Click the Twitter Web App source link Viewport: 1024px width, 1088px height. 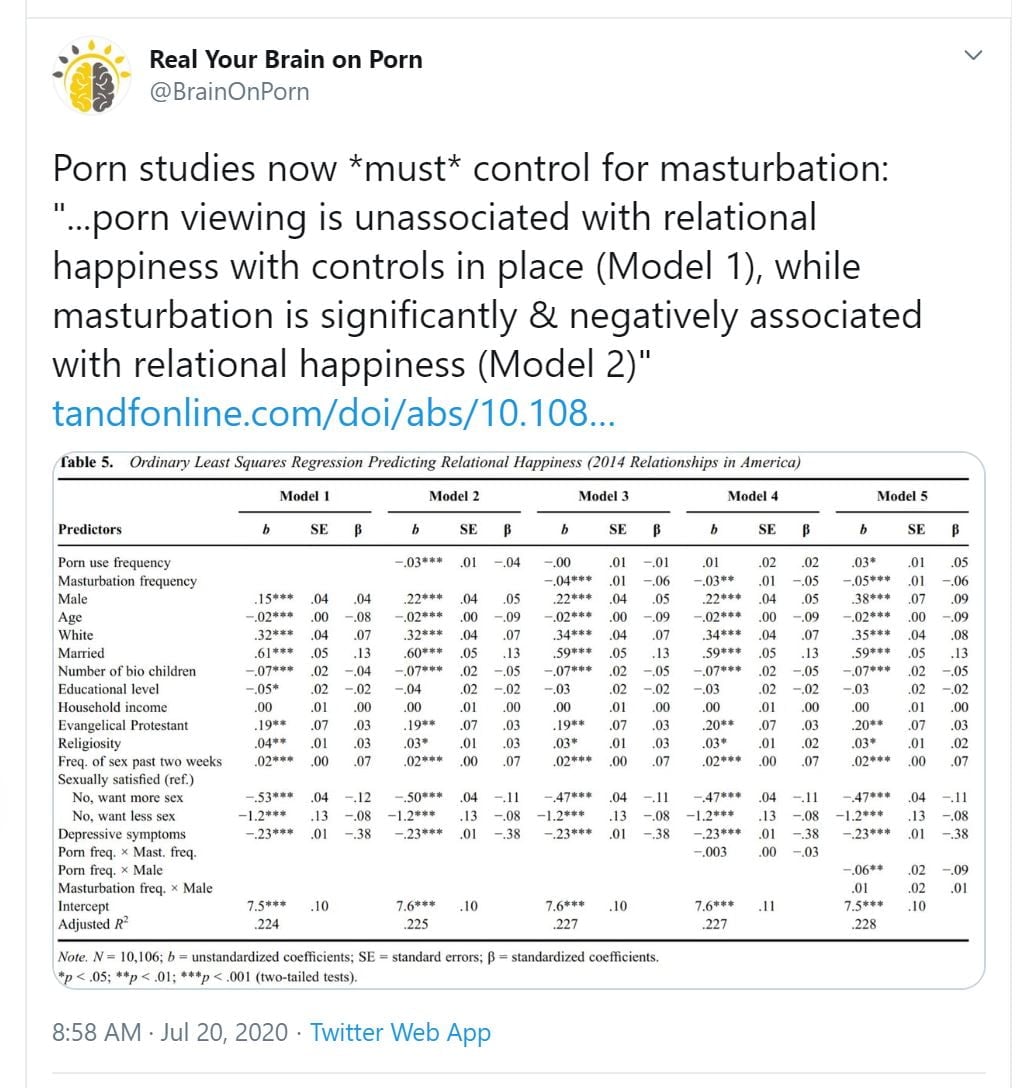coord(400,1032)
